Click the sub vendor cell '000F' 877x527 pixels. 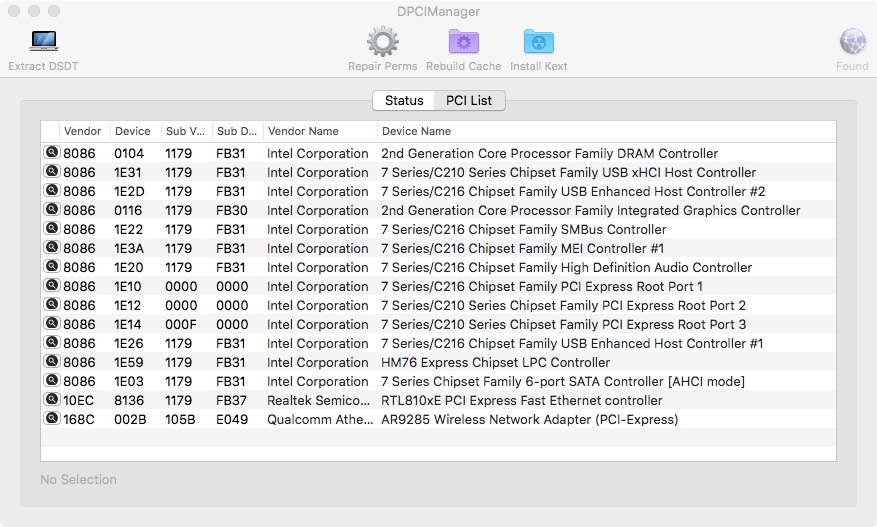181,324
